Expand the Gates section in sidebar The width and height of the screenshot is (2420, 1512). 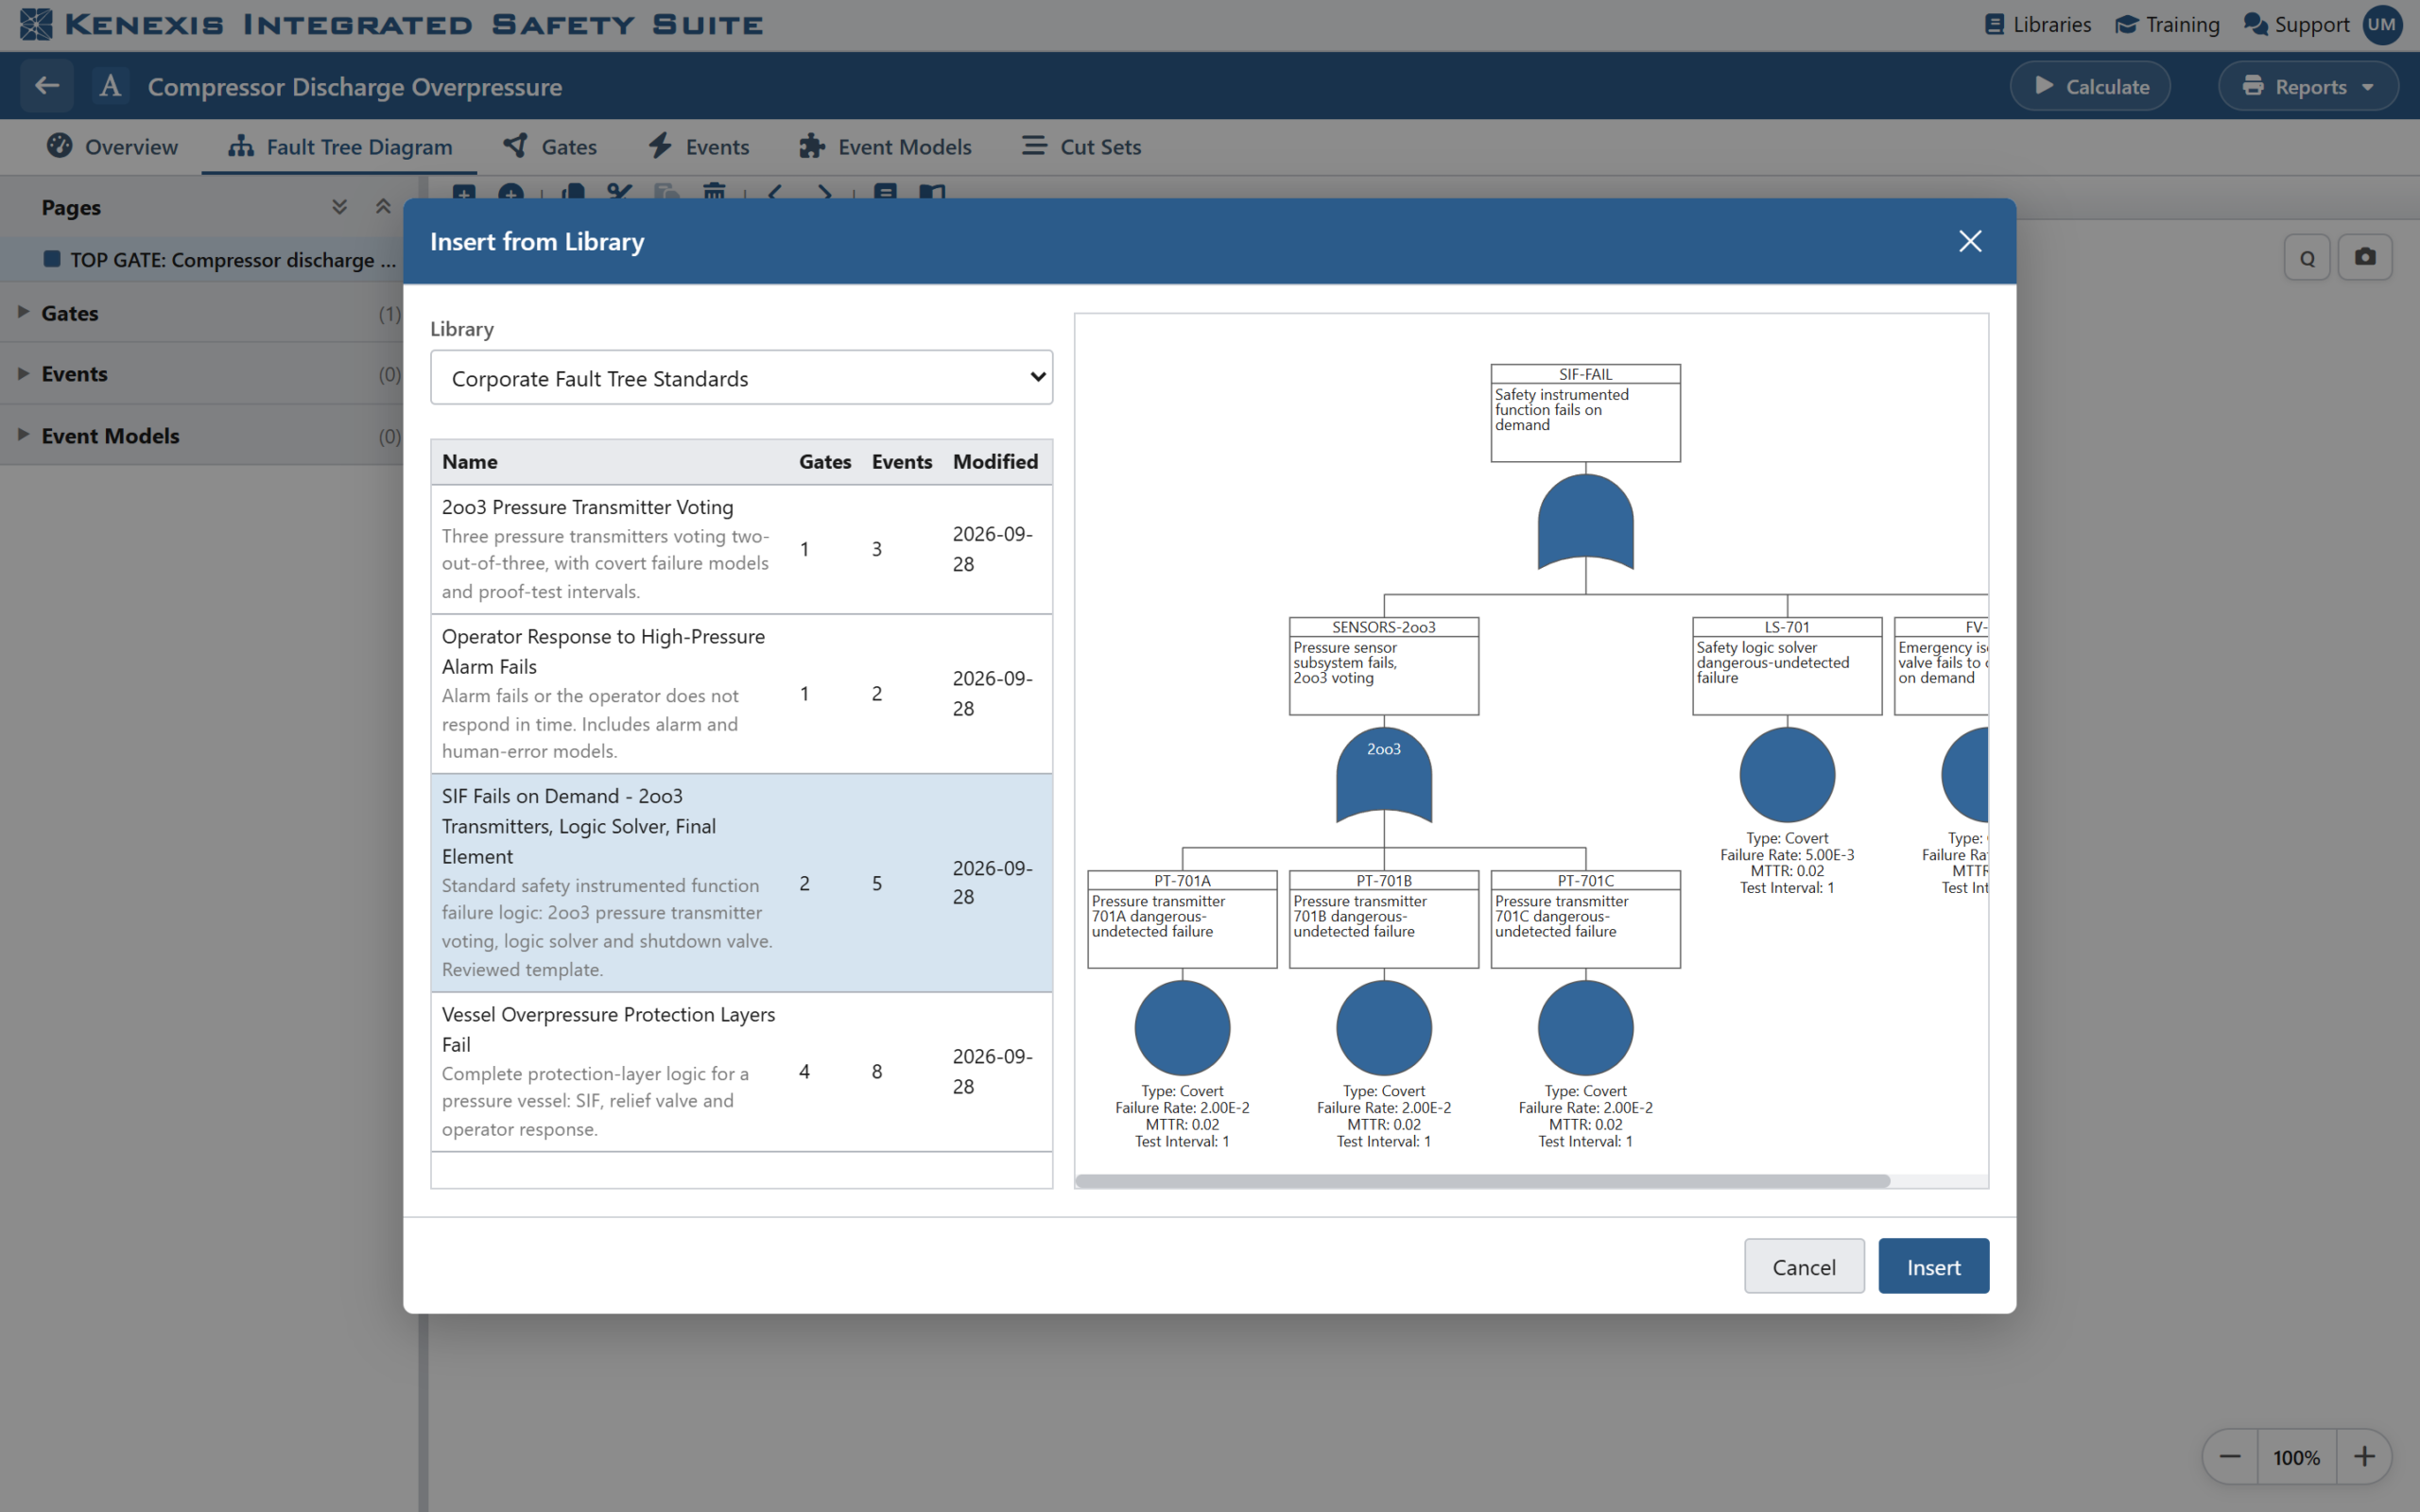(23, 312)
